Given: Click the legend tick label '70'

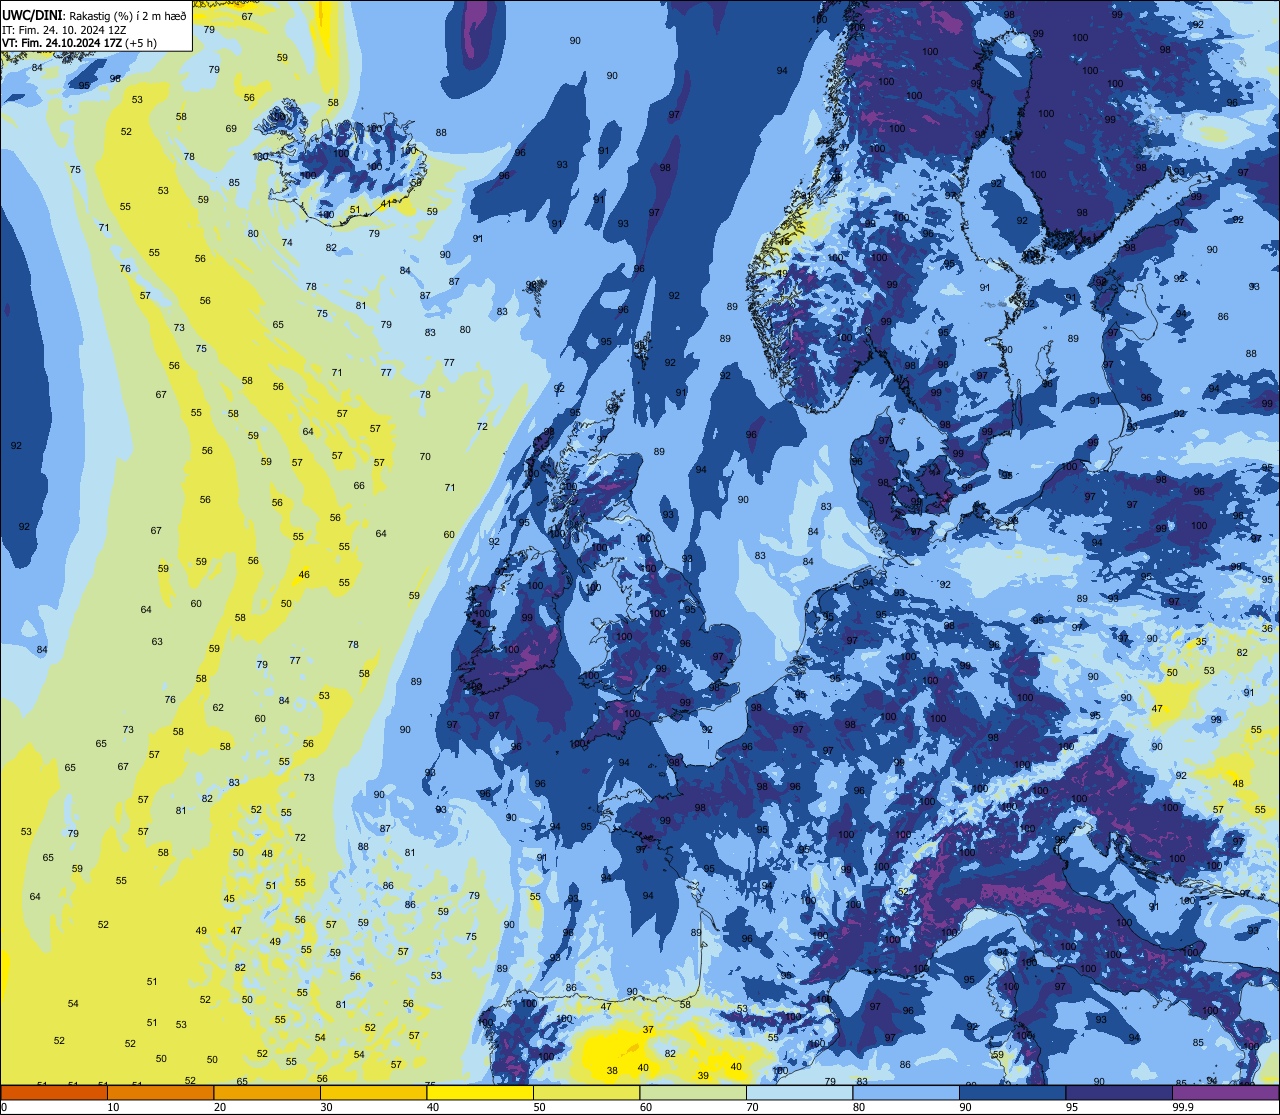Looking at the screenshot, I should pos(752,1107).
